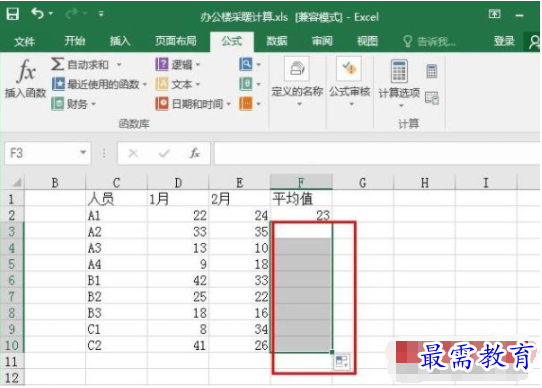
Task: Click the calculate now calculator icon
Action: 432,71
